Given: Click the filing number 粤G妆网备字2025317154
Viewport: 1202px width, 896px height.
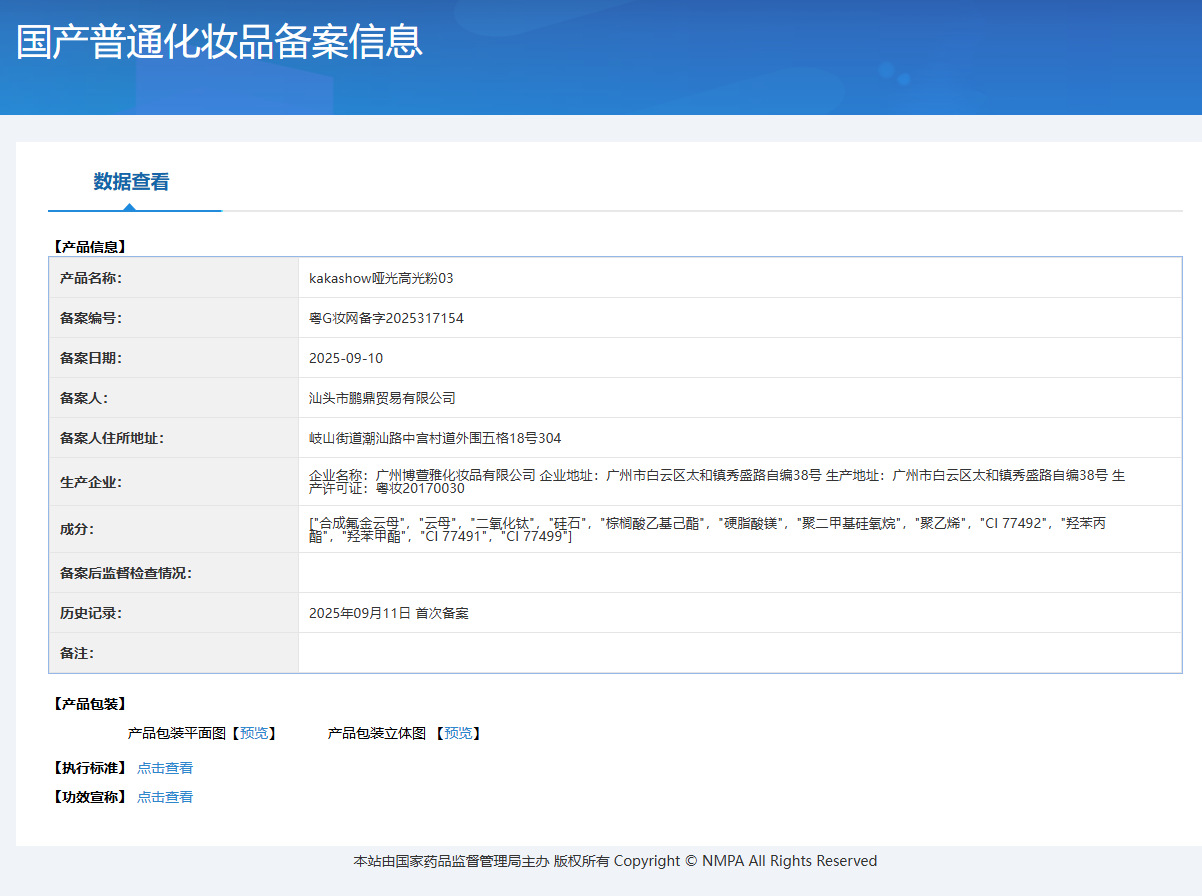Looking at the screenshot, I should pyautogui.click(x=386, y=318).
